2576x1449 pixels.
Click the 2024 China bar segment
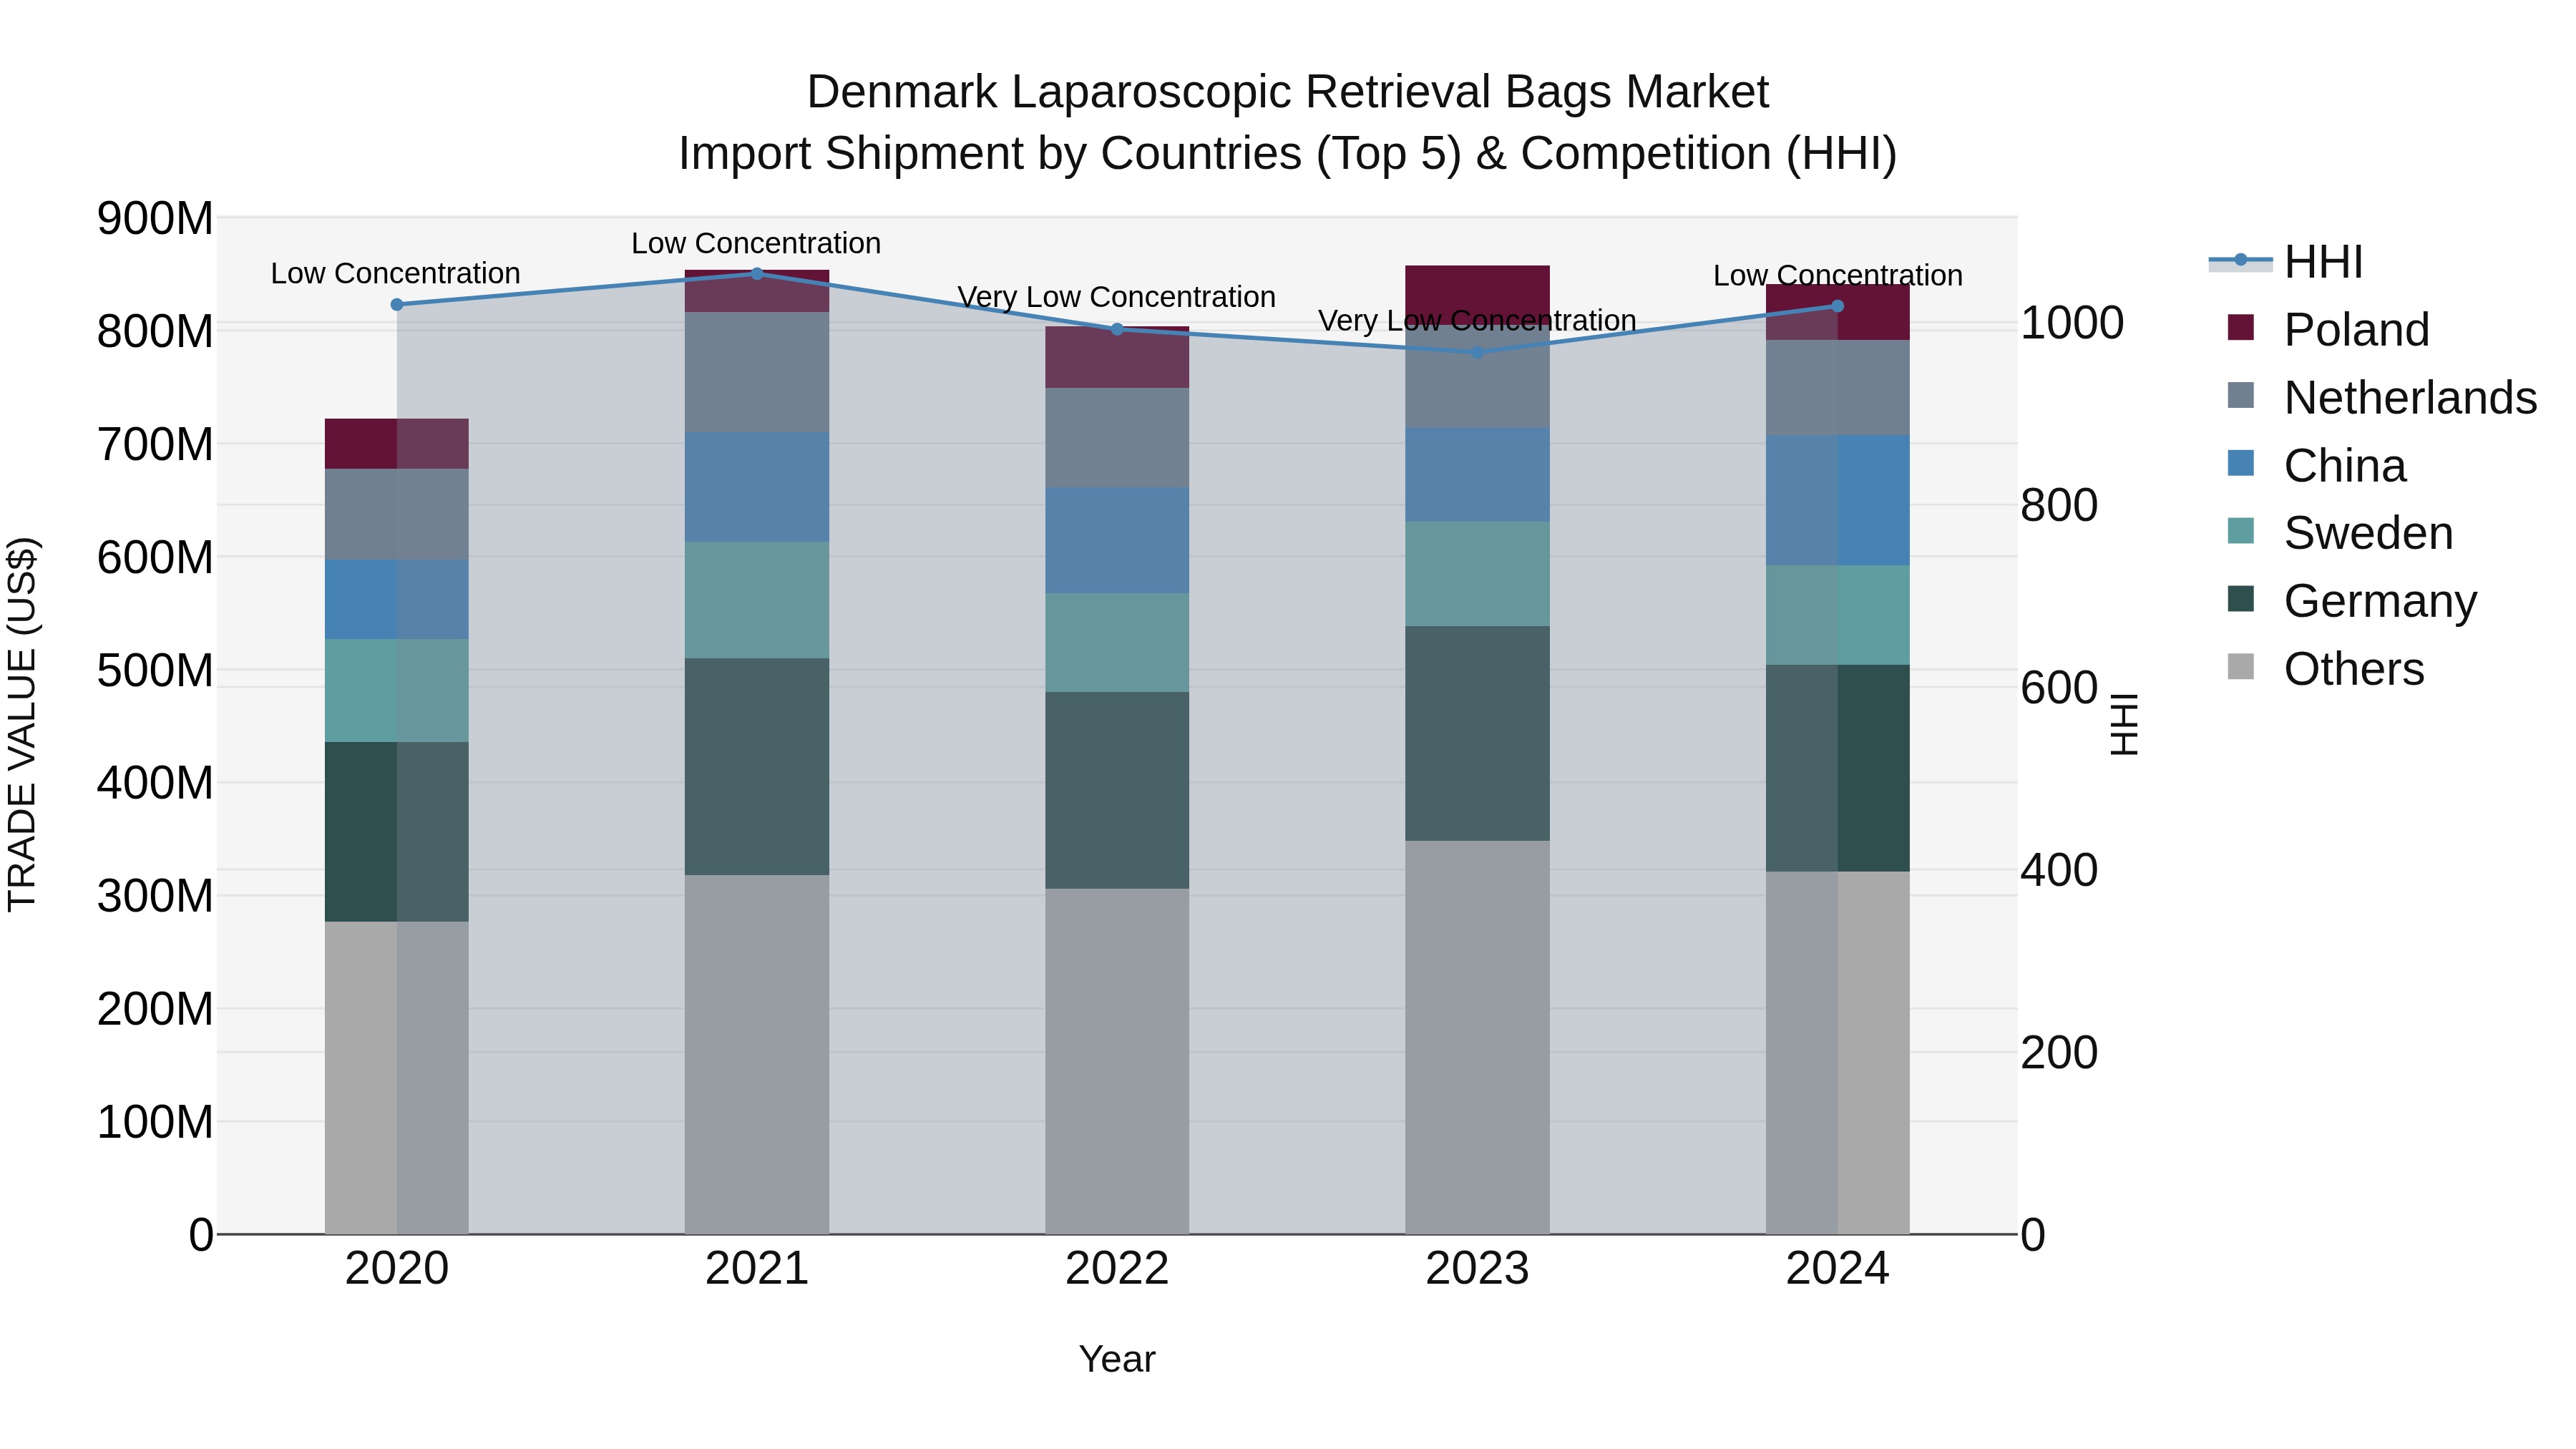[1838, 501]
